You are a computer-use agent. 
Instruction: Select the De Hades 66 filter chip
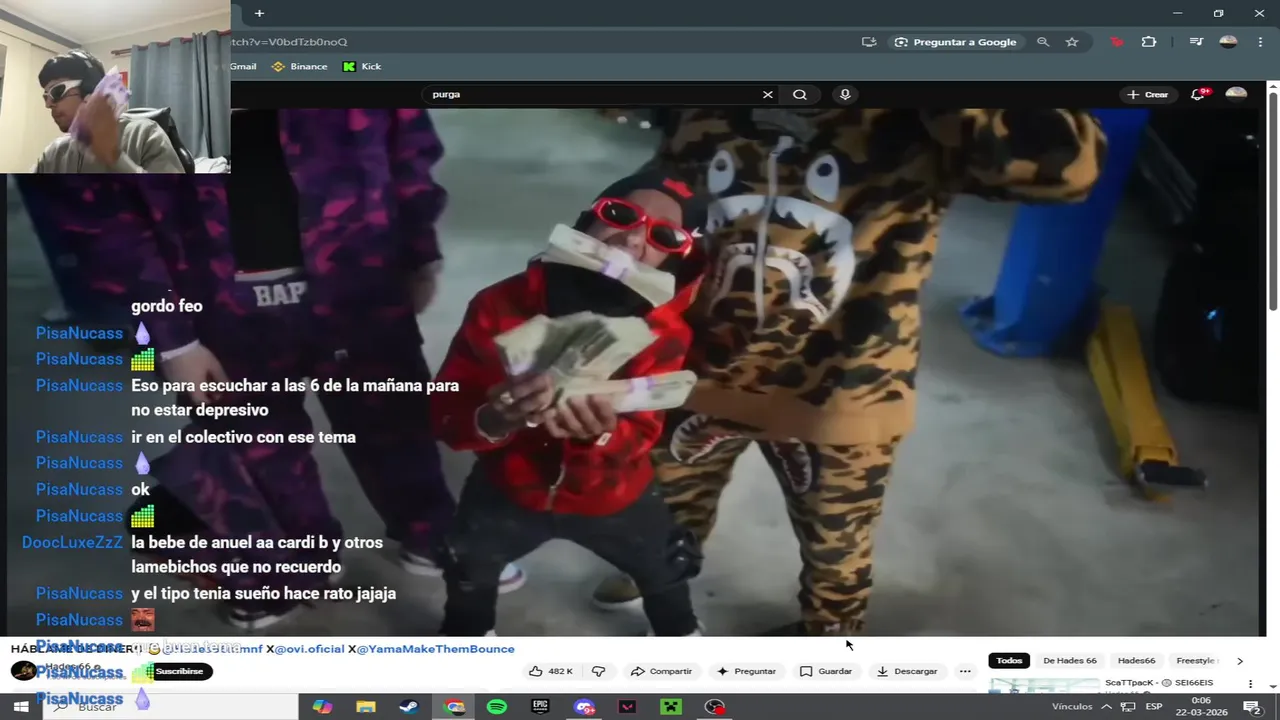tap(1069, 660)
